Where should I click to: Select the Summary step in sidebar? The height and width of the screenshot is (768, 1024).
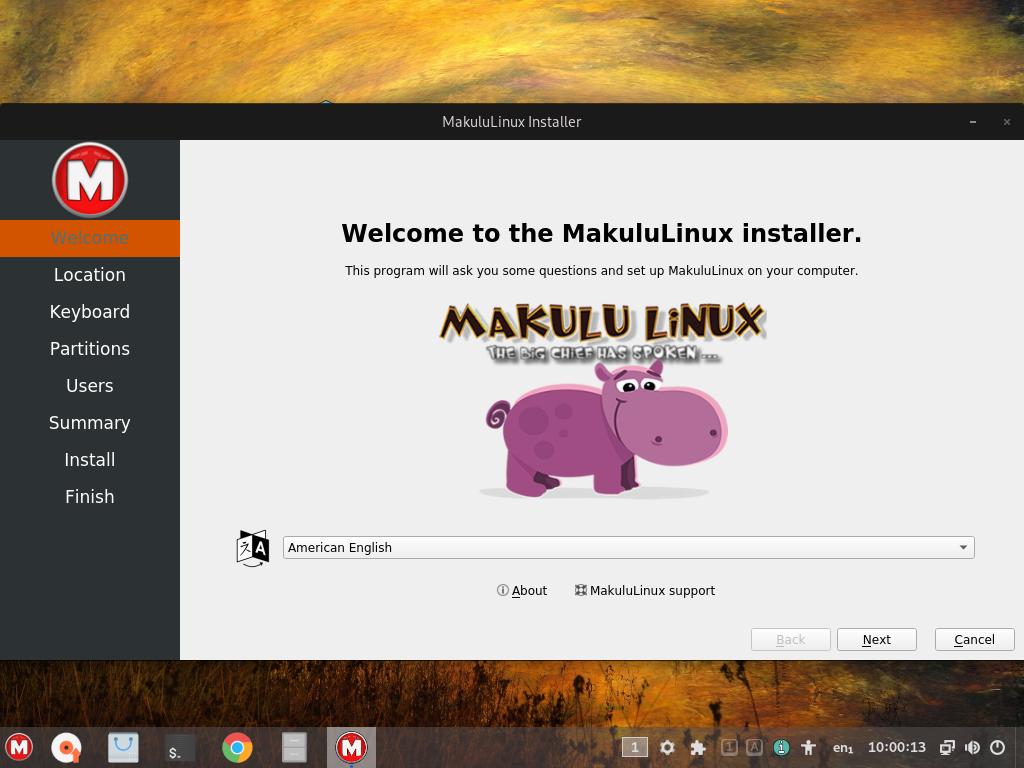click(89, 423)
